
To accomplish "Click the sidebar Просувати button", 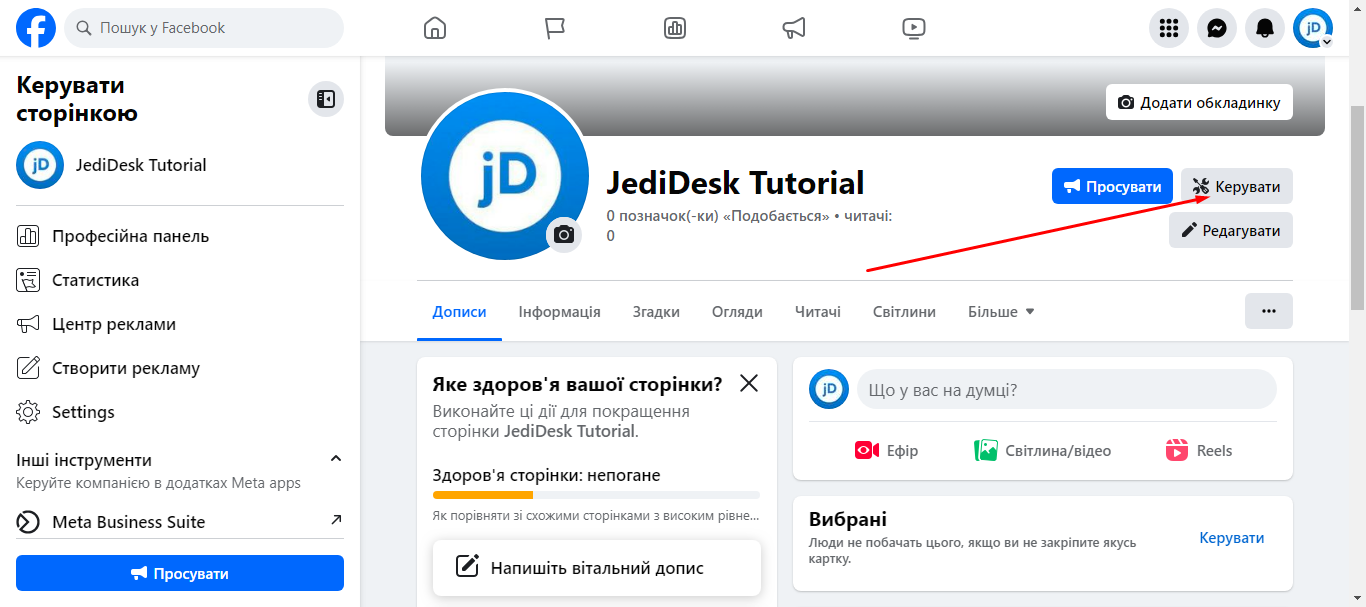I will (x=180, y=573).
